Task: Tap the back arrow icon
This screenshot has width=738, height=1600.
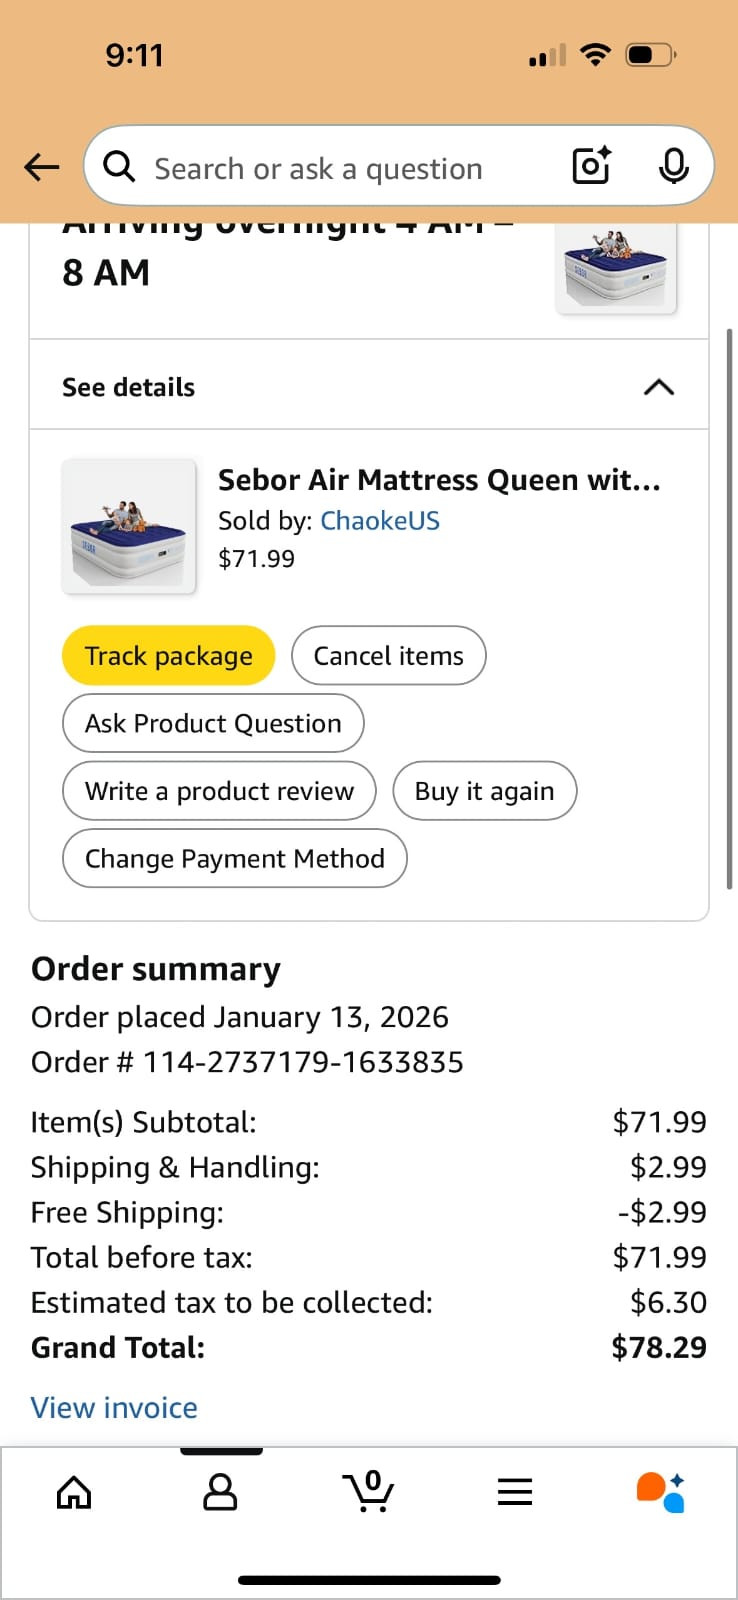Action: tap(42, 167)
